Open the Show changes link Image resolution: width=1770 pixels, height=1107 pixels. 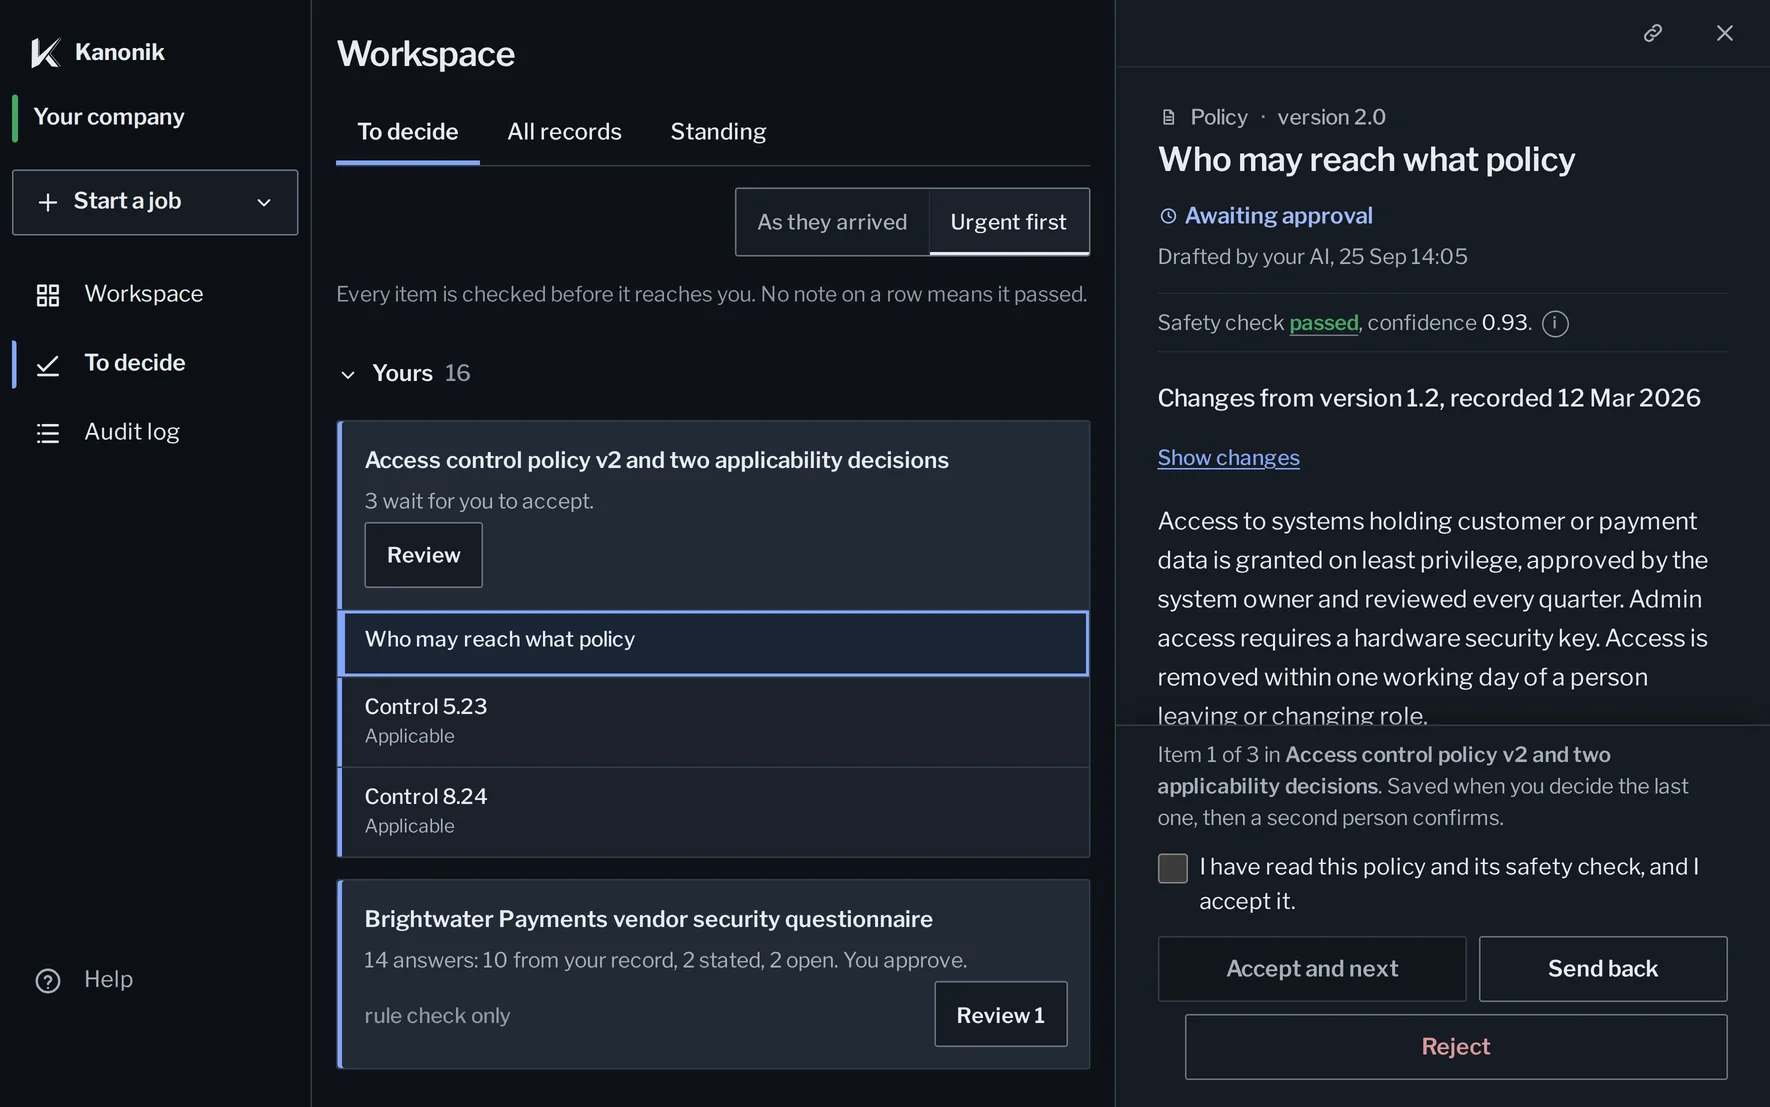1228,458
